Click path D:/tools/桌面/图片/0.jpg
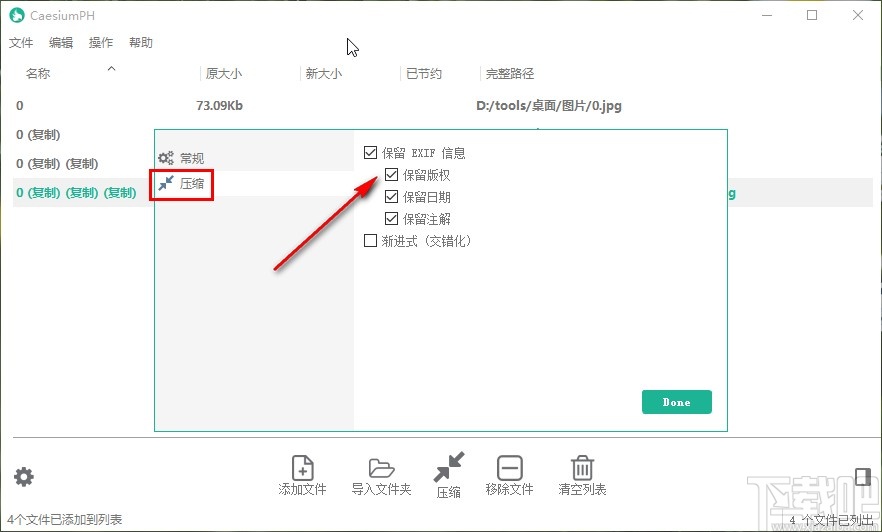Image resolution: width=882 pixels, height=532 pixels. tap(549, 106)
